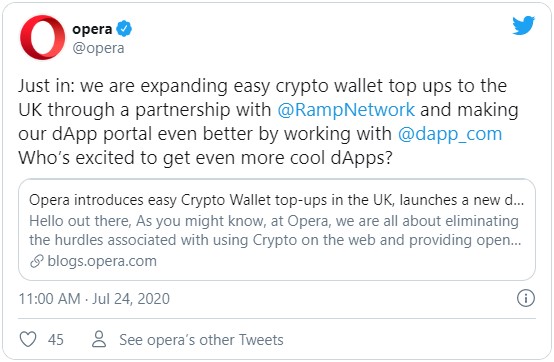The image size is (554, 362).
Task: Click the opera display name
Action: 92,29
